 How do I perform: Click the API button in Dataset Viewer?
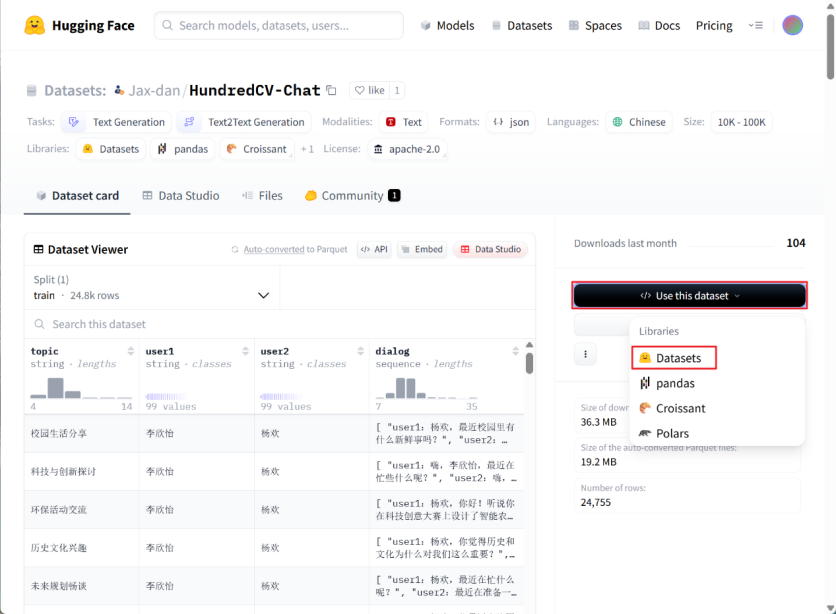coord(374,249)
